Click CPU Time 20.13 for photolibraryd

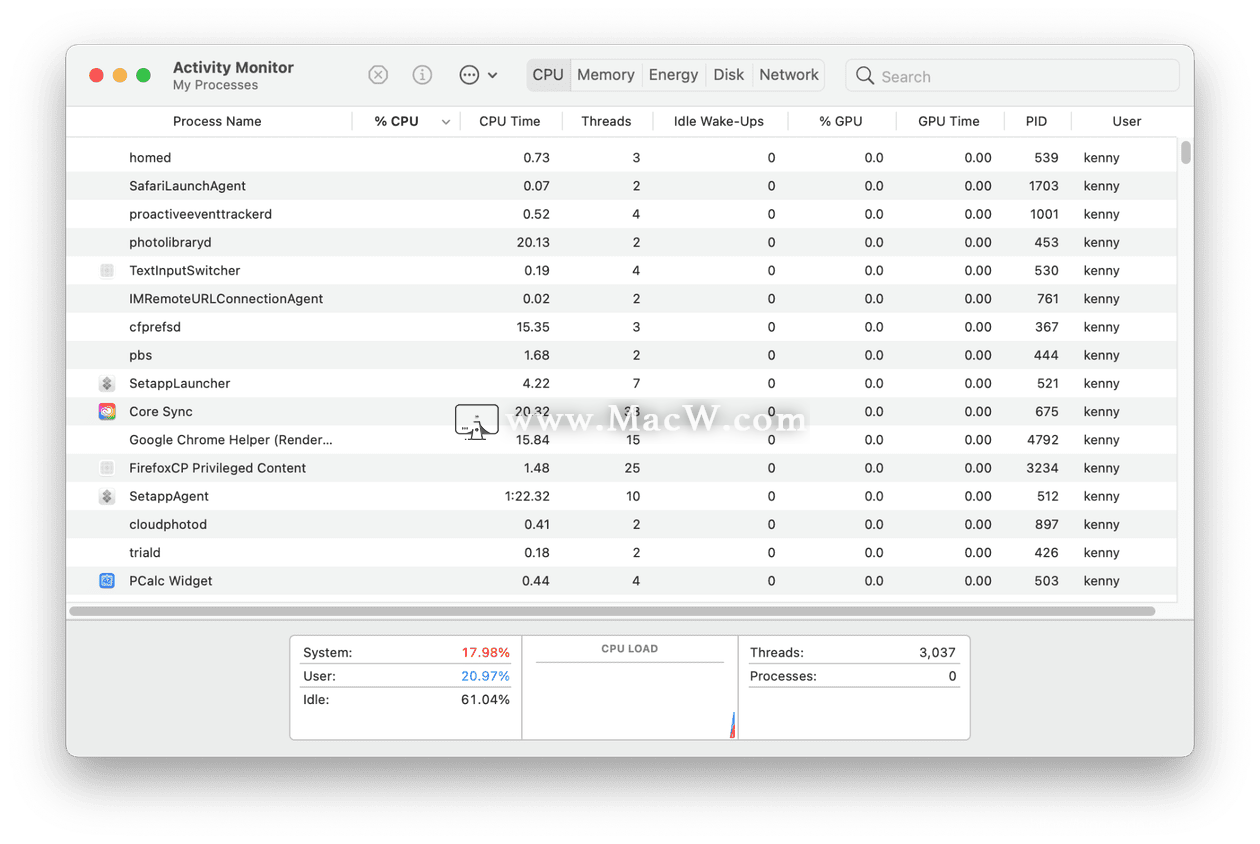[x=533, y=243]
